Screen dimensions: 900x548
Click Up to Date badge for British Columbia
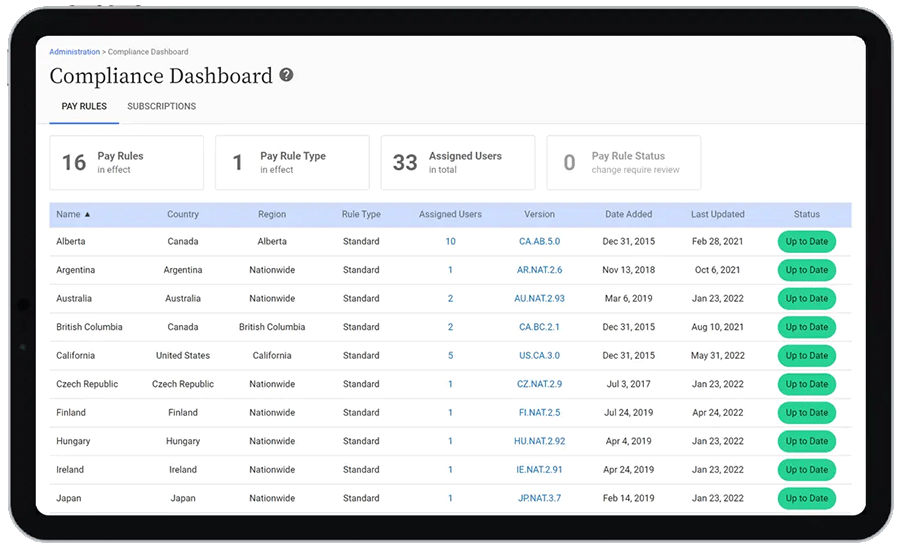(x=806, y=327)
